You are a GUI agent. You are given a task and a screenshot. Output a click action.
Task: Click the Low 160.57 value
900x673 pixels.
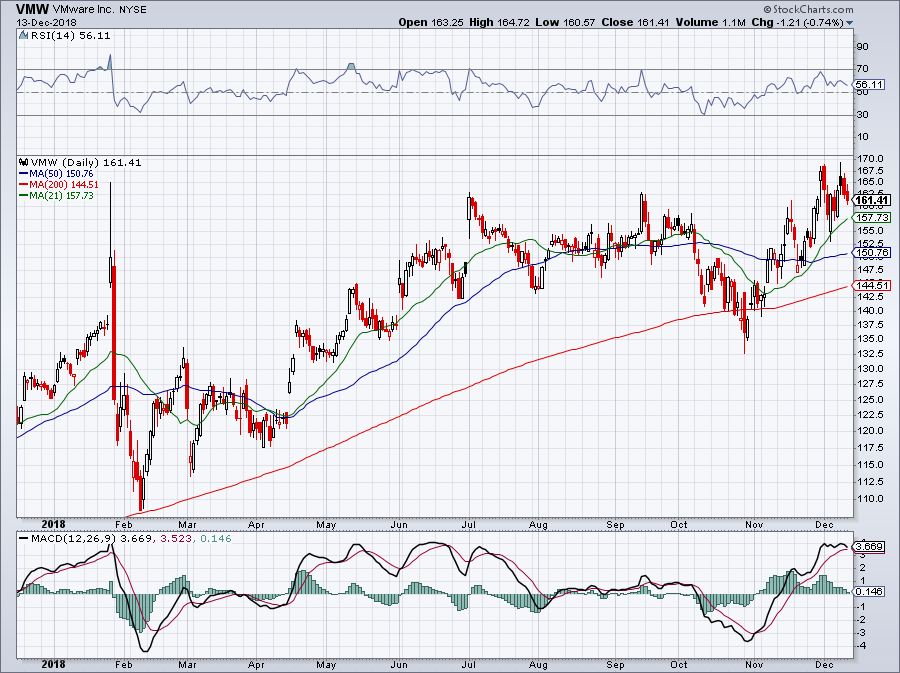coord(565,22)
